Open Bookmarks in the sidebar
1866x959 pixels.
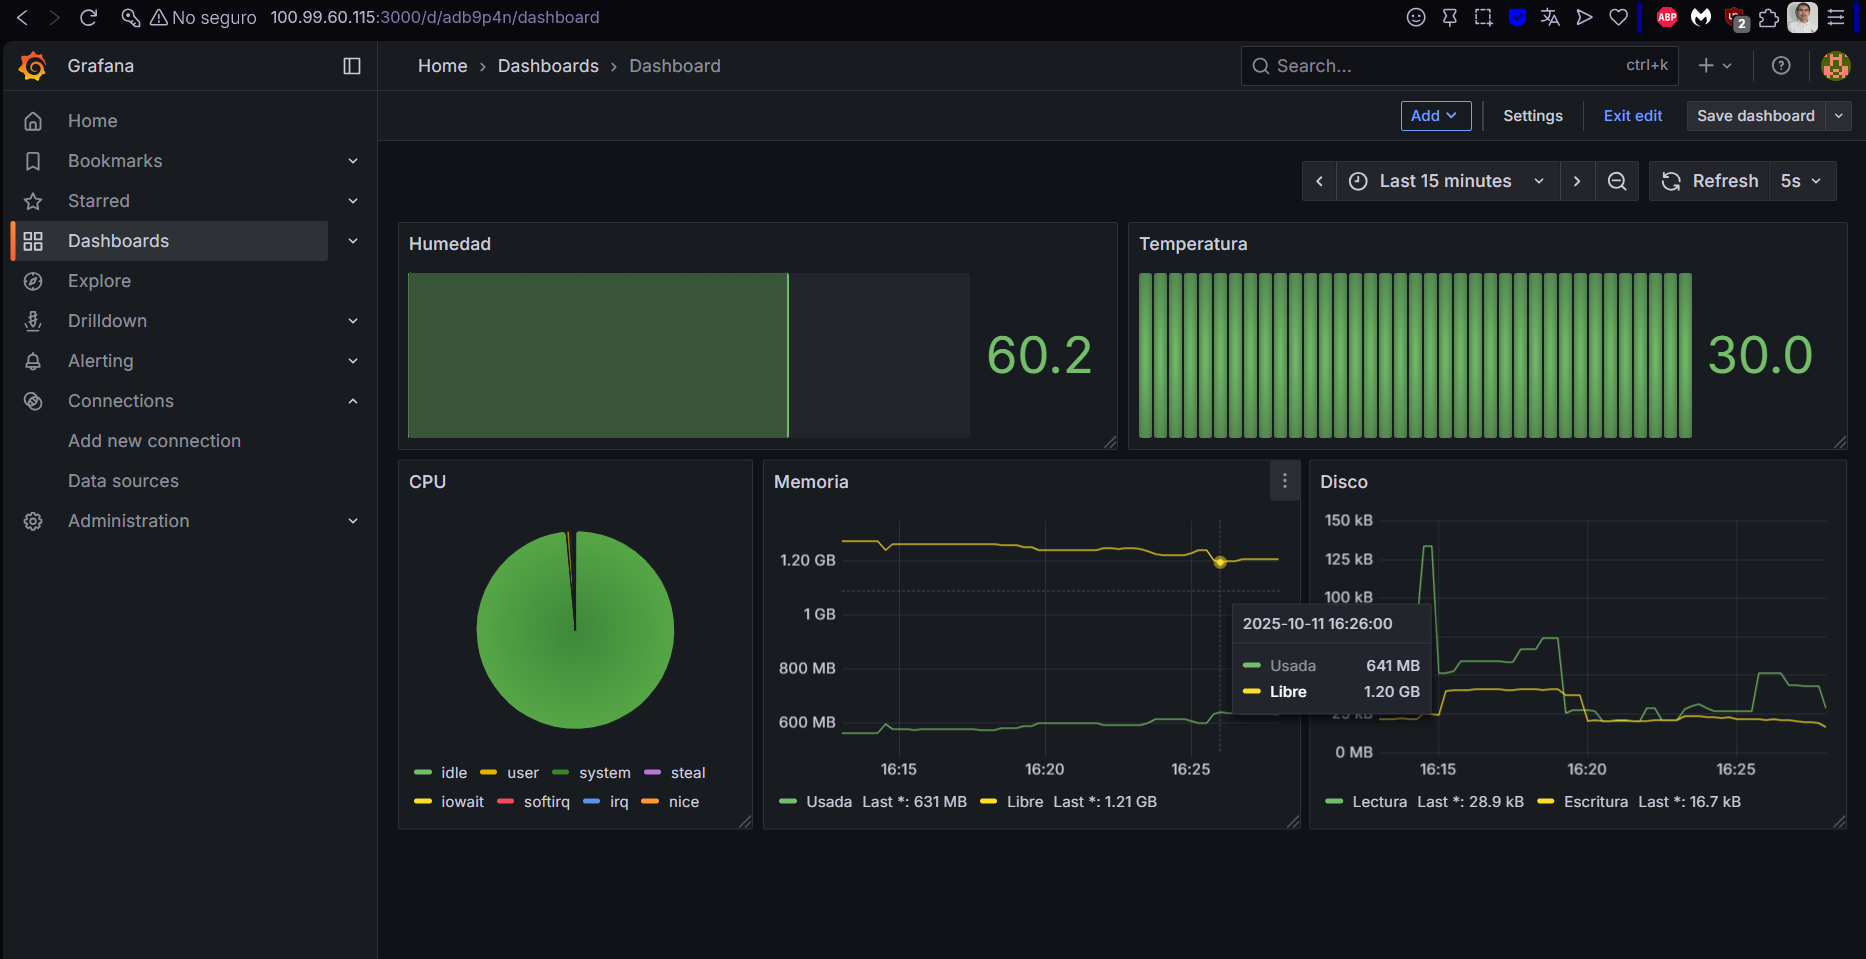tap(115, 161)
